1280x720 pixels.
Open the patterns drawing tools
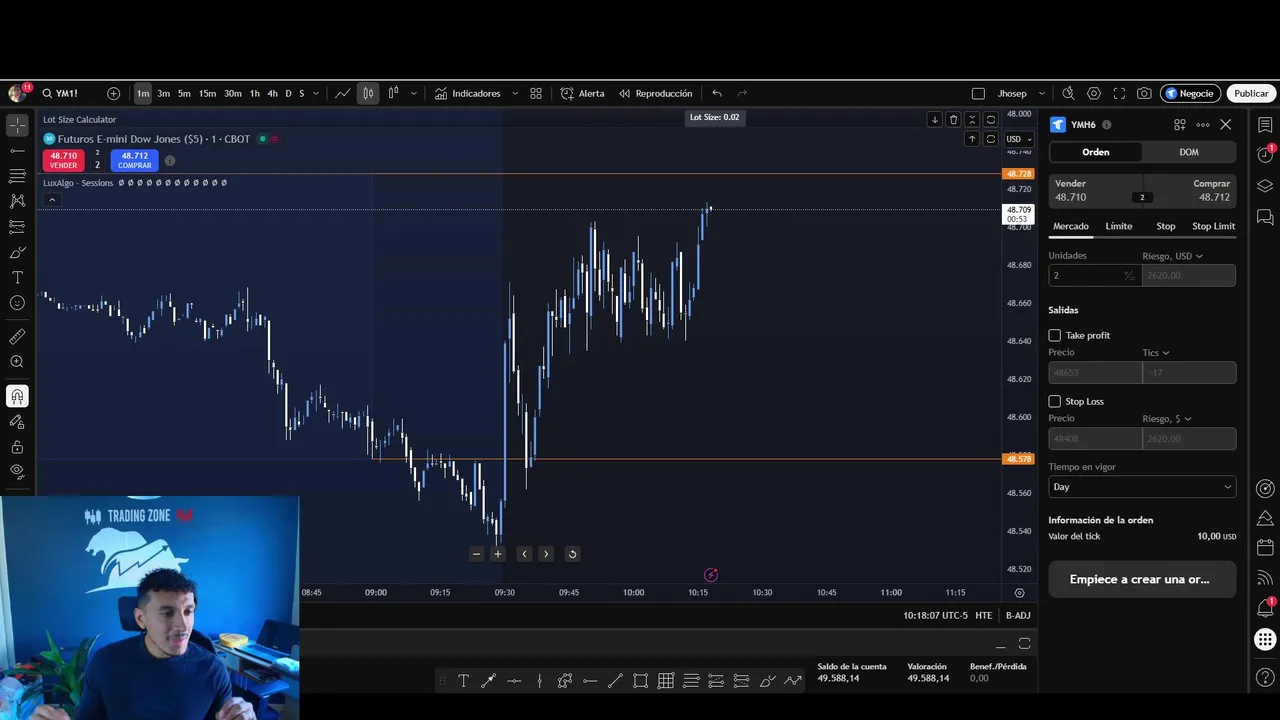17,201
